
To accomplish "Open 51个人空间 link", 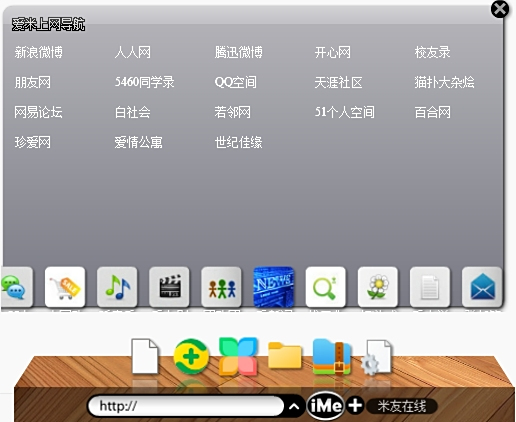I will pos(345,112).
